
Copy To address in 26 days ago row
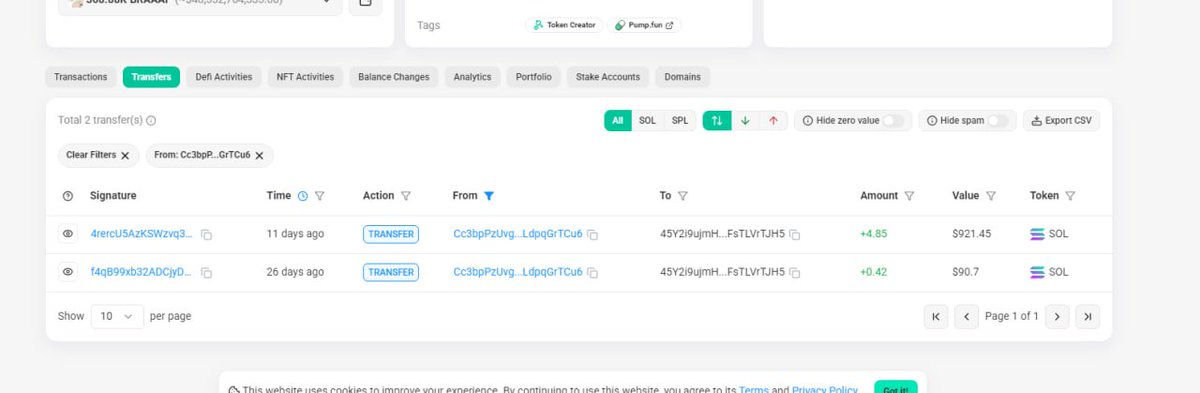click(x=795, y=273)
